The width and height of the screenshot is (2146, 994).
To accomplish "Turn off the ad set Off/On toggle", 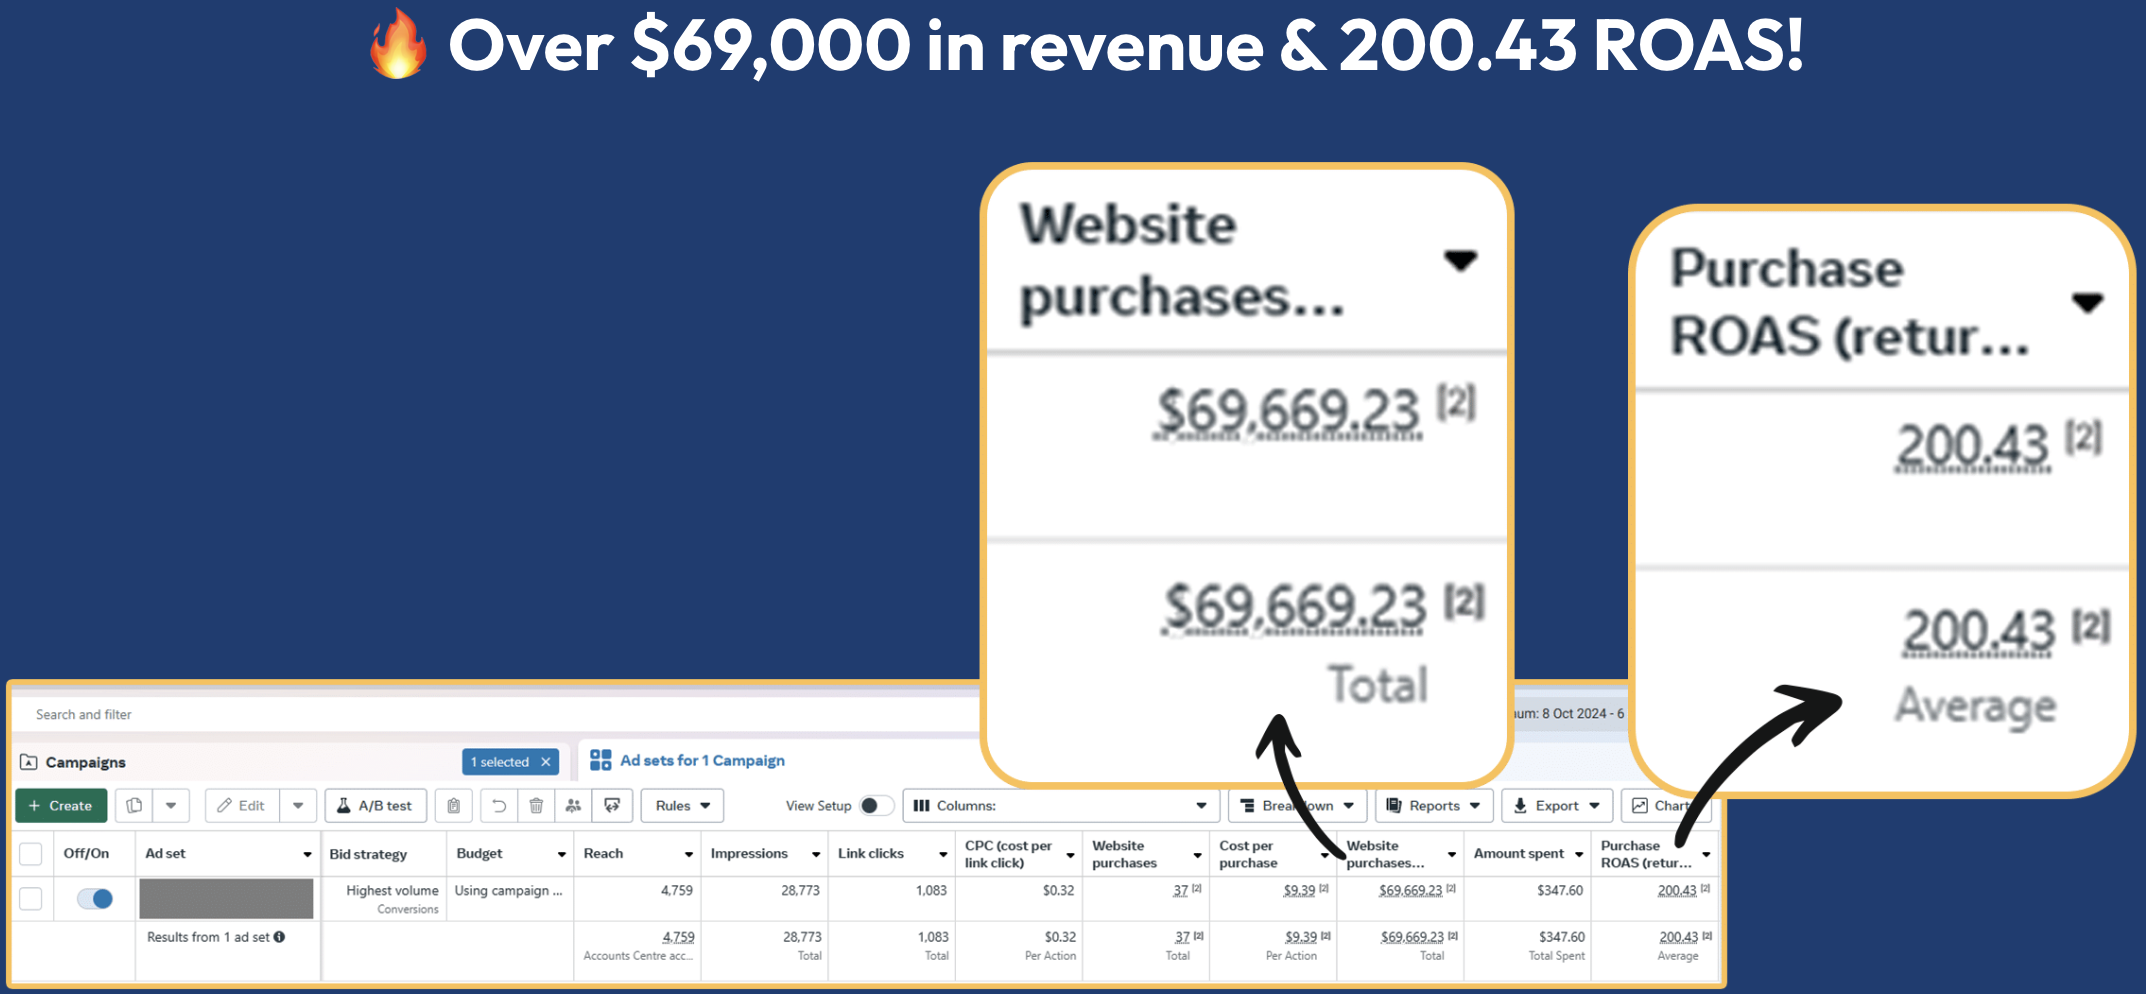I will point(95,899).
